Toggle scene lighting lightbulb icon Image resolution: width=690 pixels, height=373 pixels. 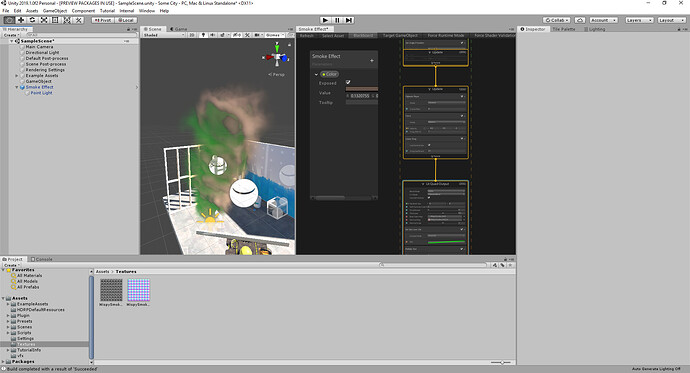tap(203, 35)
